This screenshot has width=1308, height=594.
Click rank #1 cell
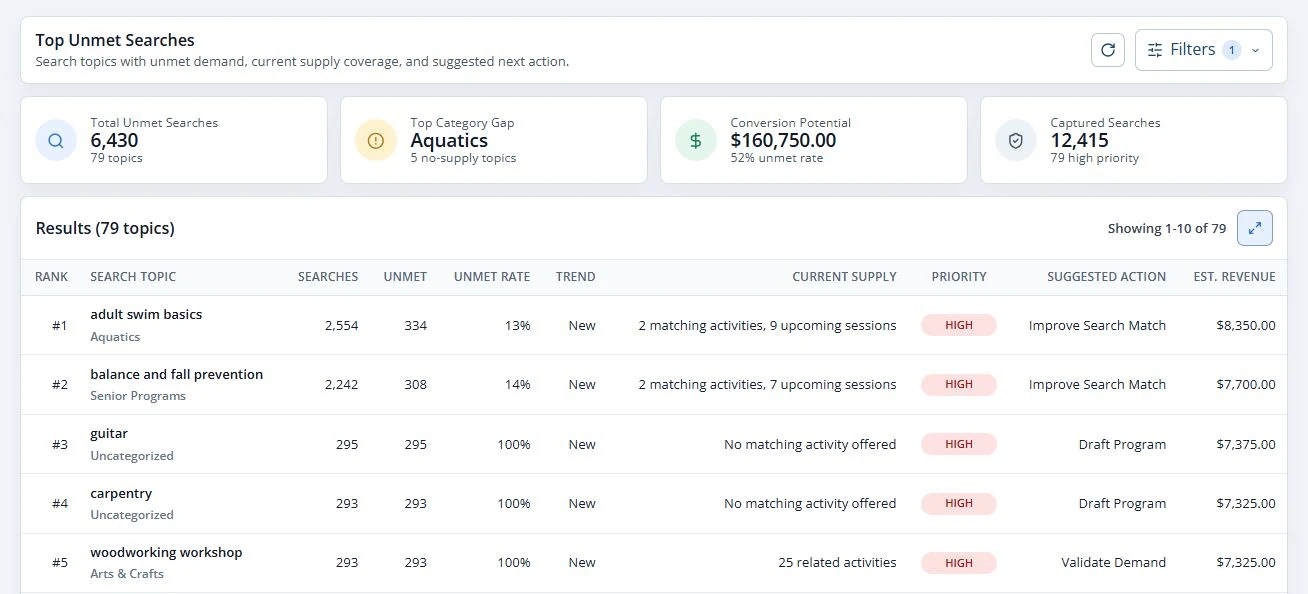click(60, 325)
